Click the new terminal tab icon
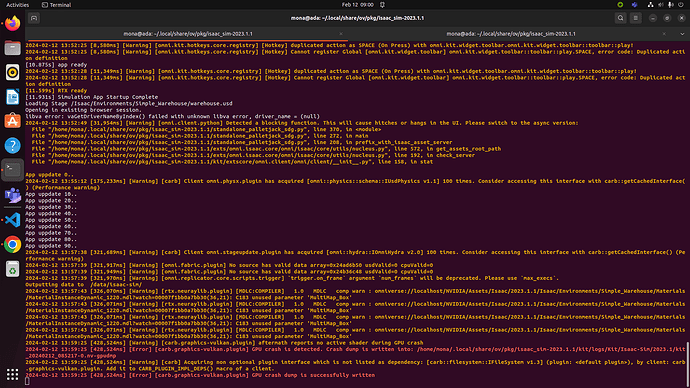This screenshot has width=690, height=388. coord(34,18)
